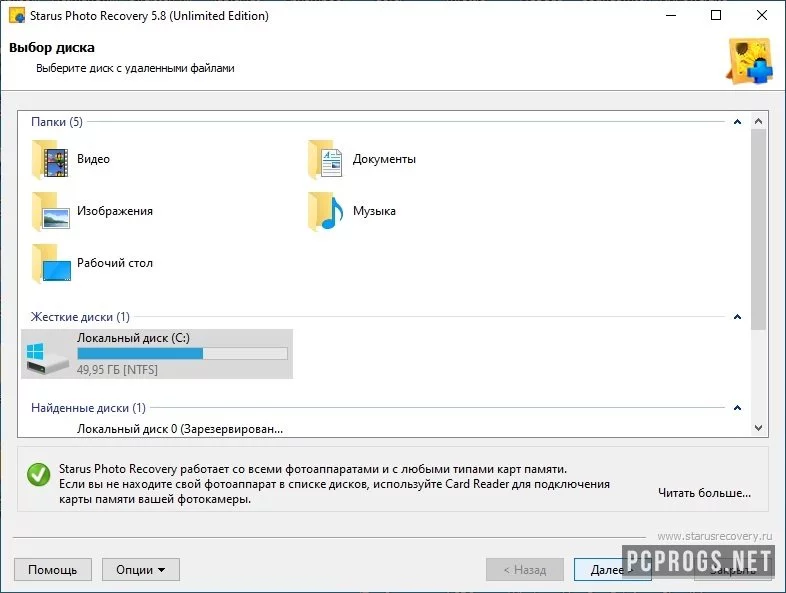The width and height of the screenshot is (786, 593).
Task: Click the vertical scrollbar thumb
Action: (x=758, y=229)
